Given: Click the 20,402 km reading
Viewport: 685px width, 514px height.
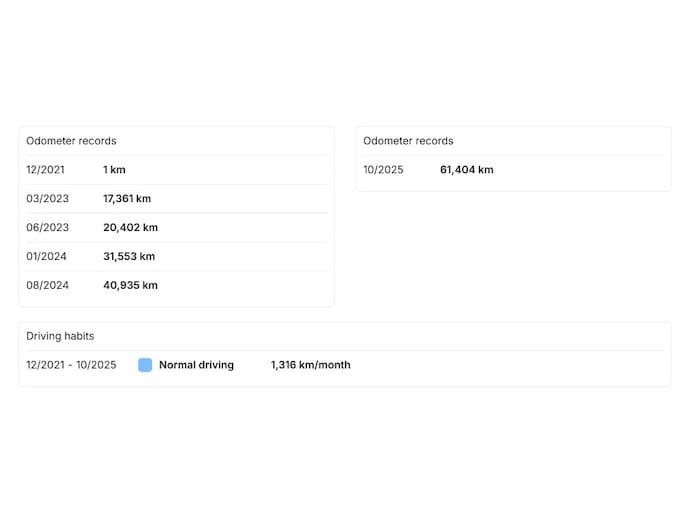Looking at the screenshot, I should pos(130,228).
